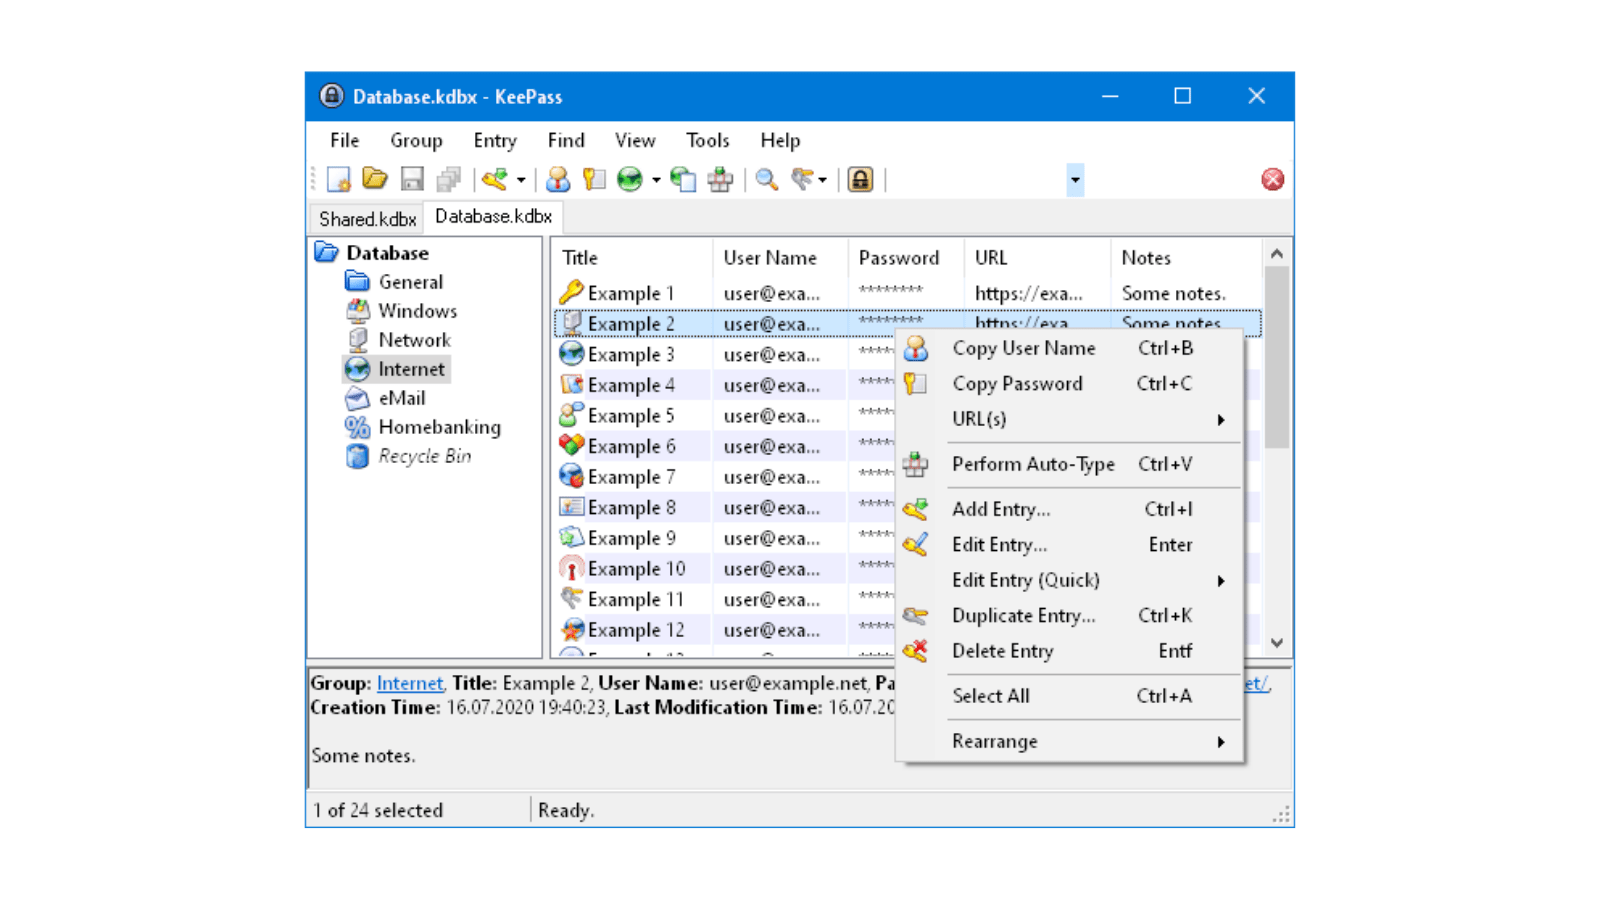The height and width of the screenshot is (900, 1600).
Task: Choose Perform Auto-Type in context menu
Action: 1069,464
